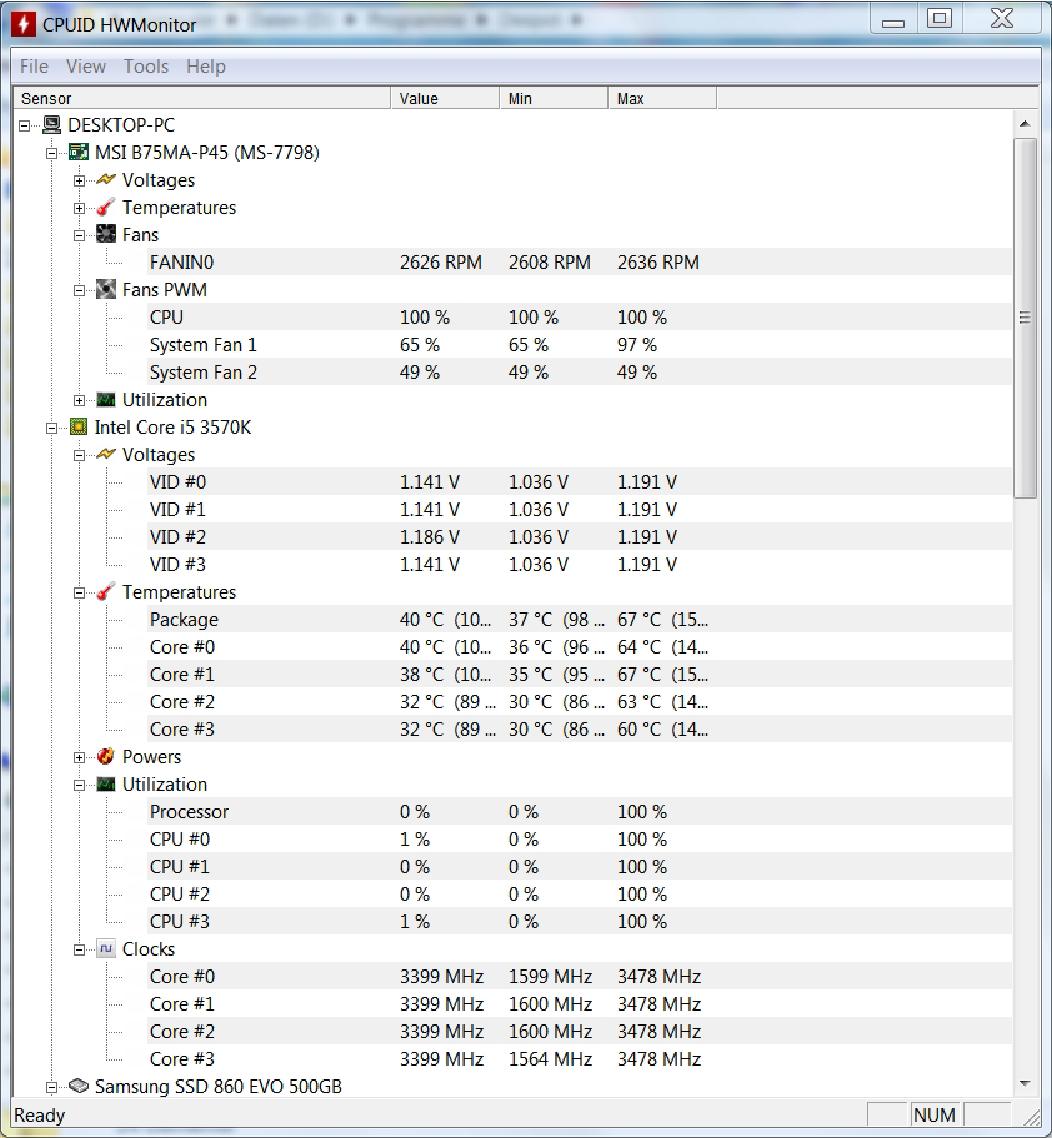The width and height of the screenshot is (1052, 1138).
Task: Click the NUM status bar indicator
Action: [934, 1115]
